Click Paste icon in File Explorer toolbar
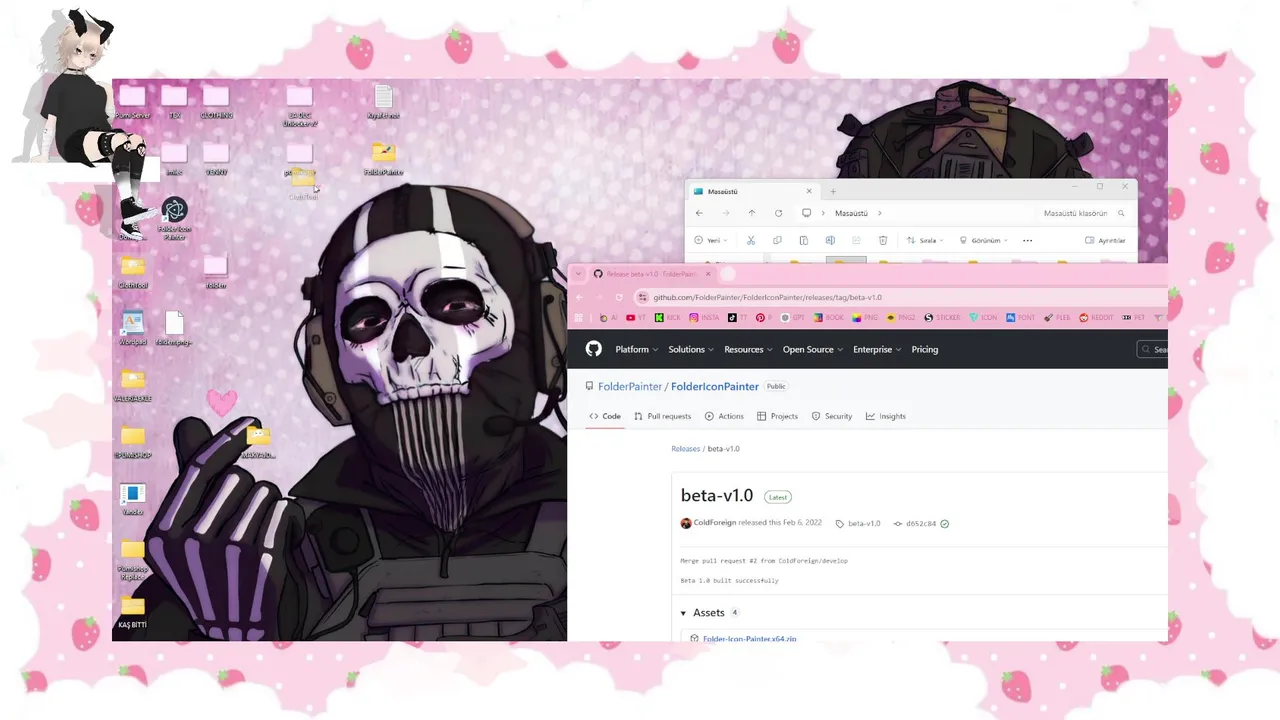Image resolution: width=1280 pixels, height=720 pixels. tap(803, 240)
